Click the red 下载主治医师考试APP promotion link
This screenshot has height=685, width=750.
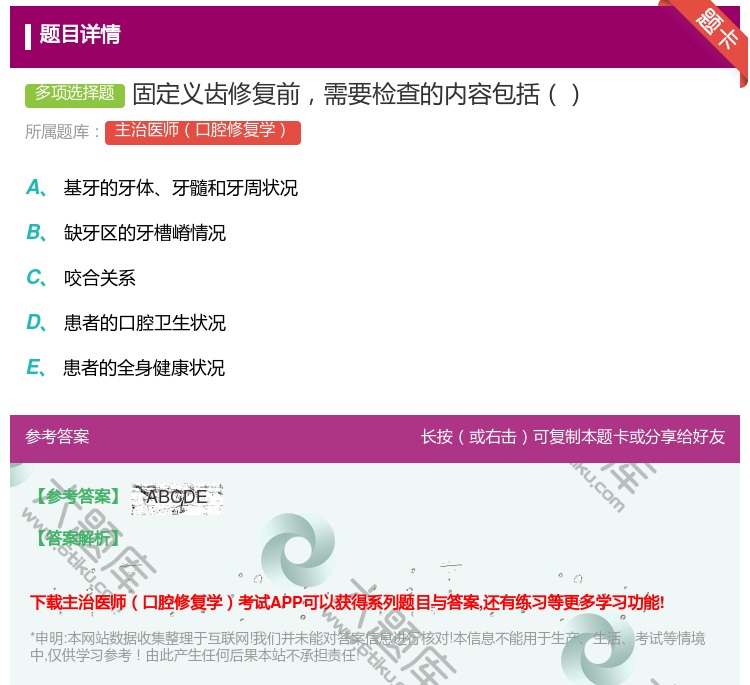[x=347, y=602]
